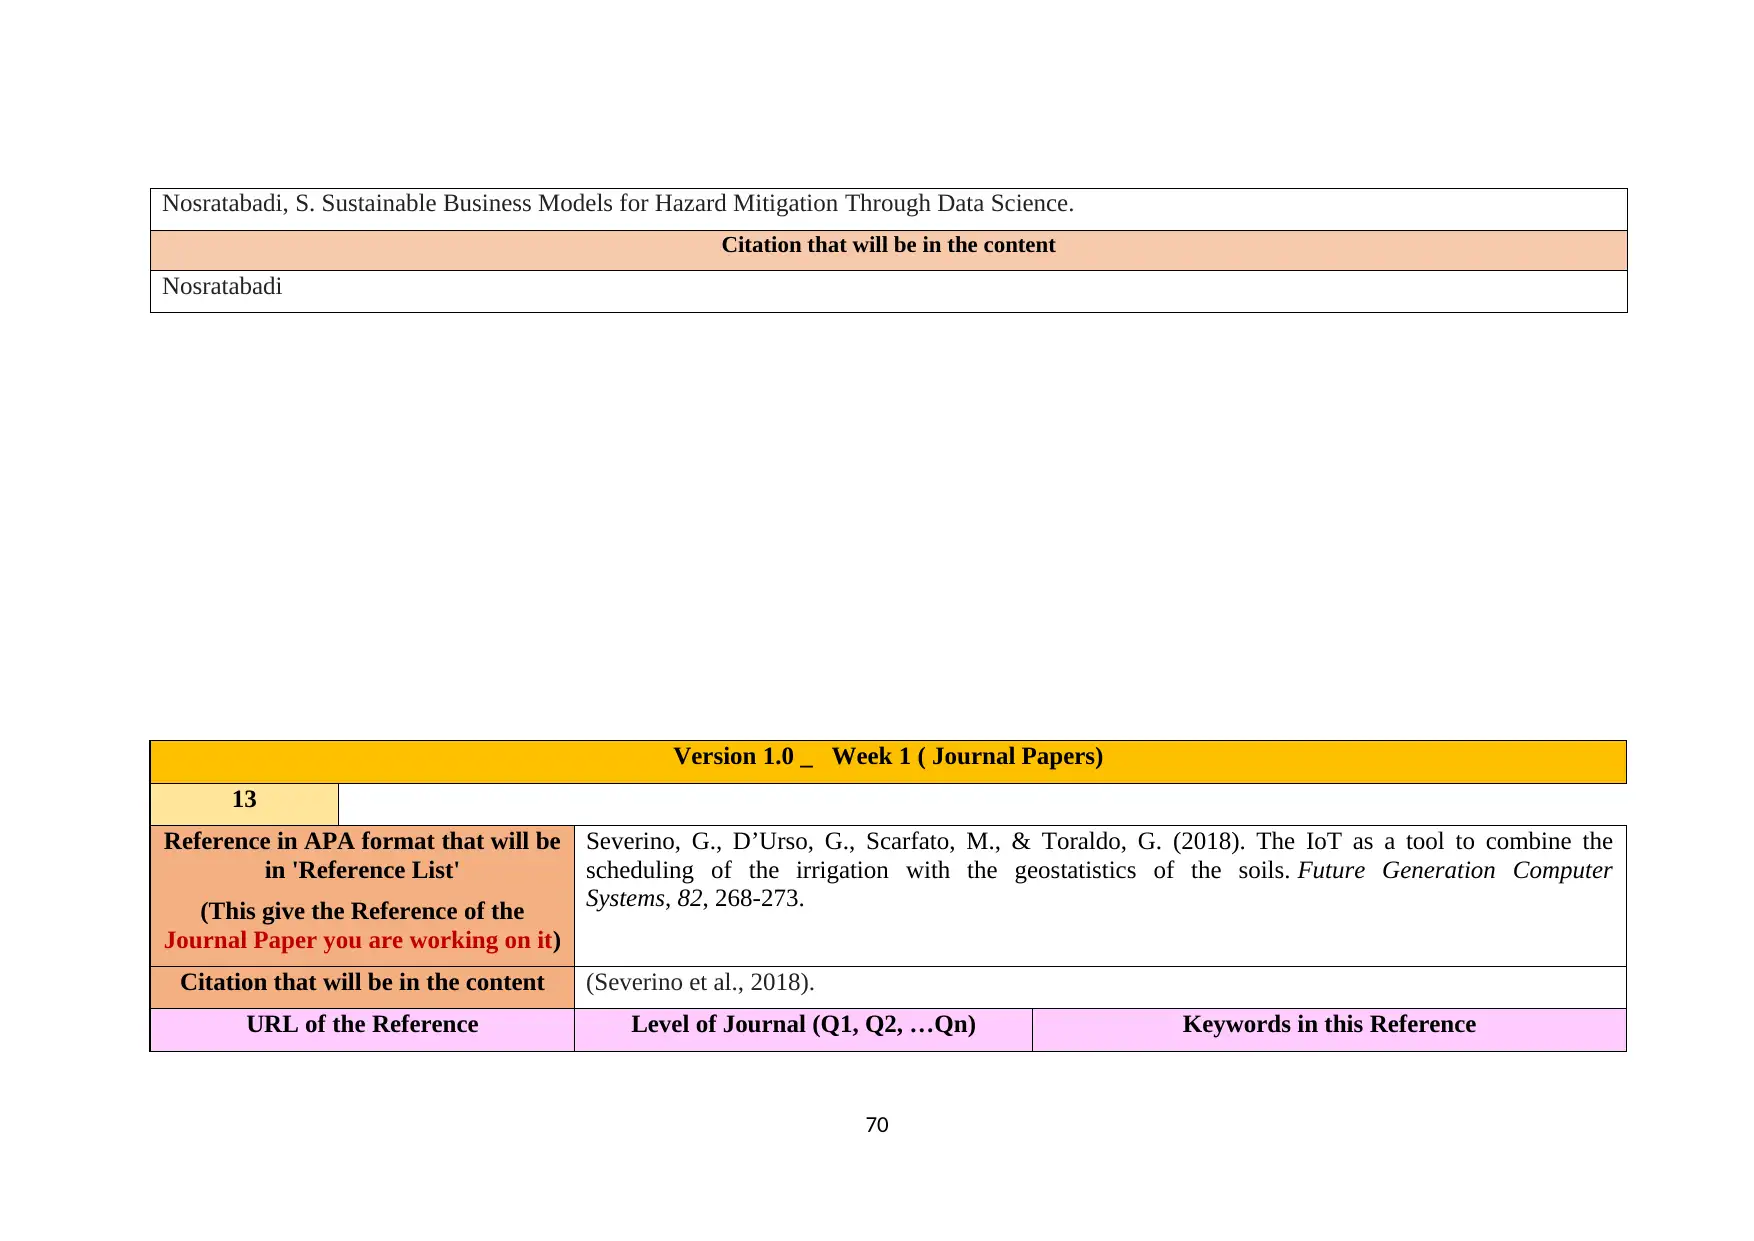1754x1241 pixels.
Task: Click the 'Reference in APA format' label cell
Action: click(362, 896)
